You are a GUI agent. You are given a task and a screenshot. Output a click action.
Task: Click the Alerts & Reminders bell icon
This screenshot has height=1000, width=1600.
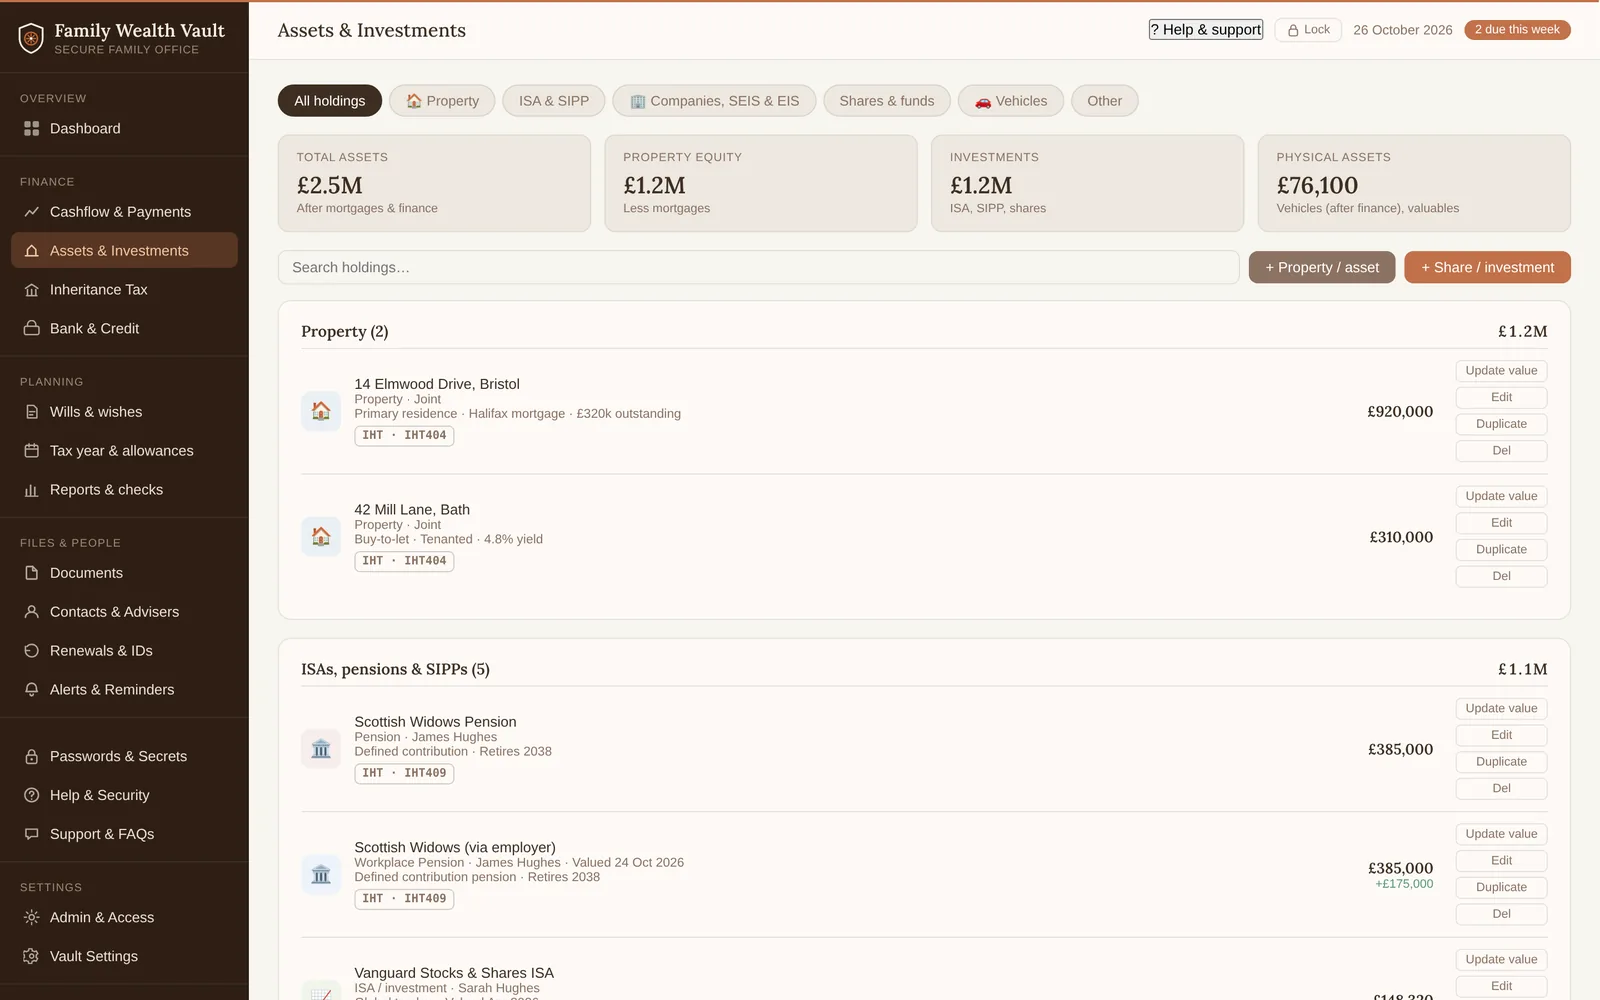[32, 690]
